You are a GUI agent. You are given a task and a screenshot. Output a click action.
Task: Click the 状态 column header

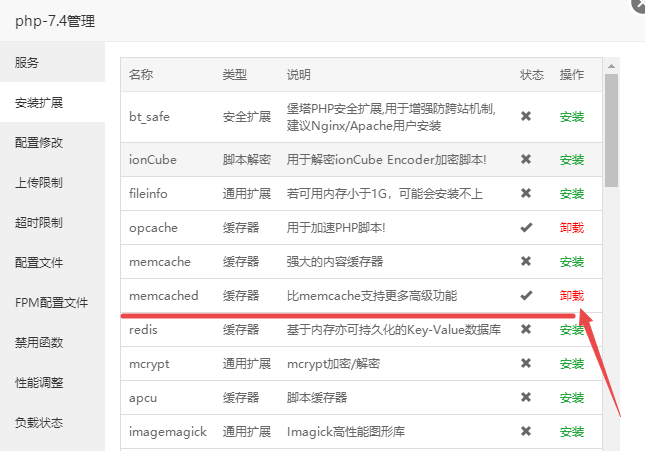pyautogui.click(x=531, y=74)
